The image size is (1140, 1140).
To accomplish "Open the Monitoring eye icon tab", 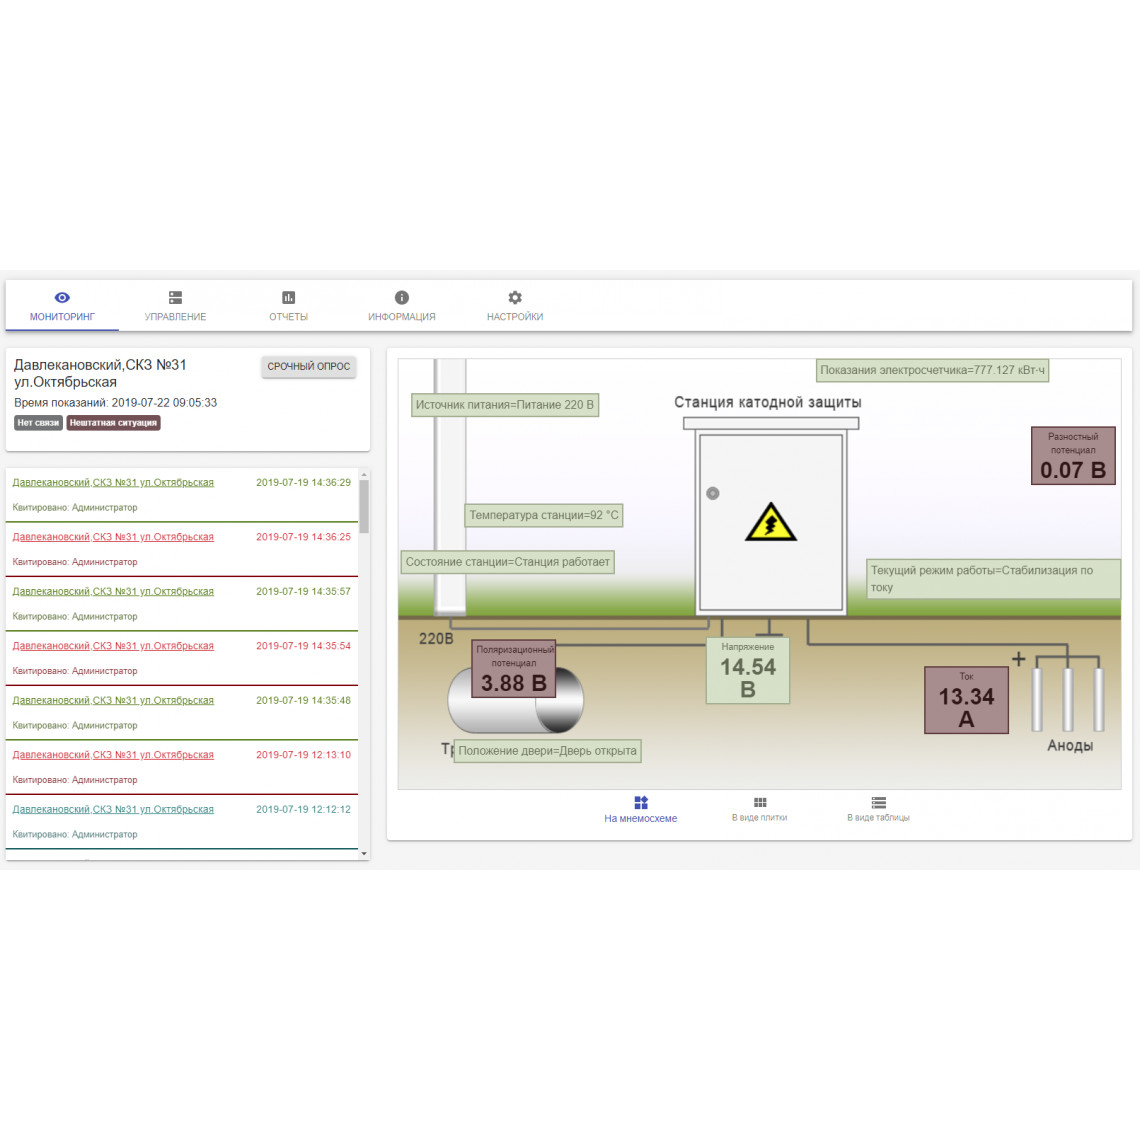I will [x=63, y=297].
